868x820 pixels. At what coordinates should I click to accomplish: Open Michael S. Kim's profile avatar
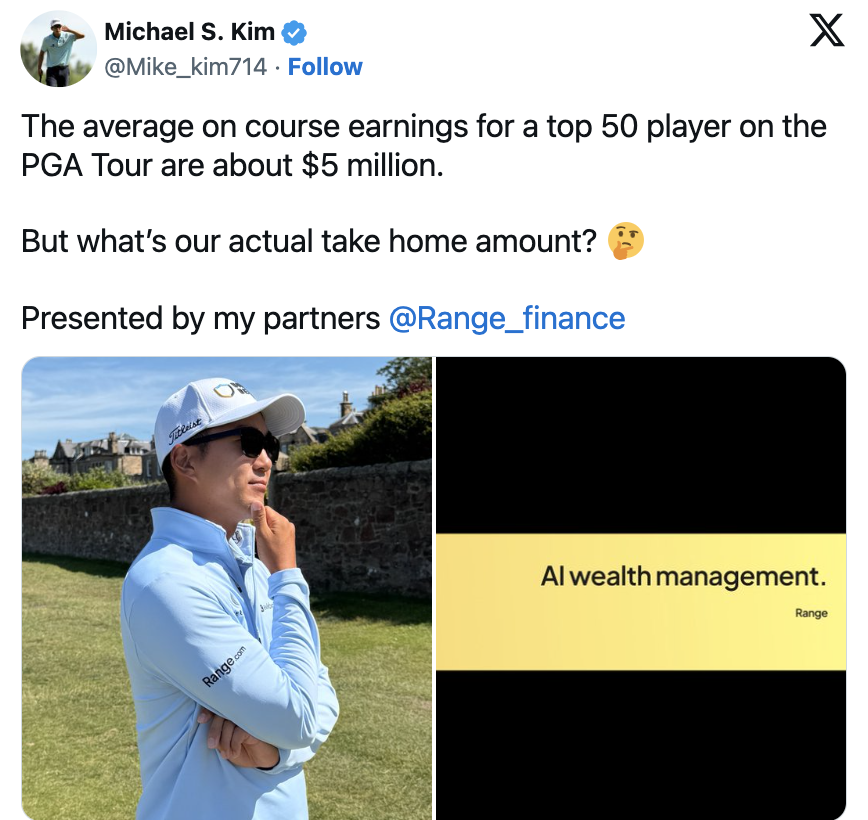pos(59,49)
